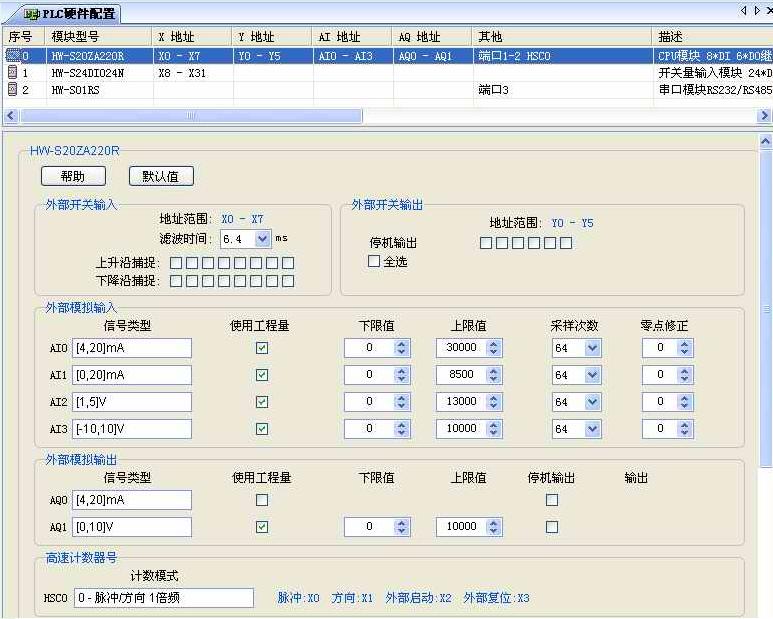Select the PLC硬件配置 tab
Screen dimensions: 773x619
point(70,14)
